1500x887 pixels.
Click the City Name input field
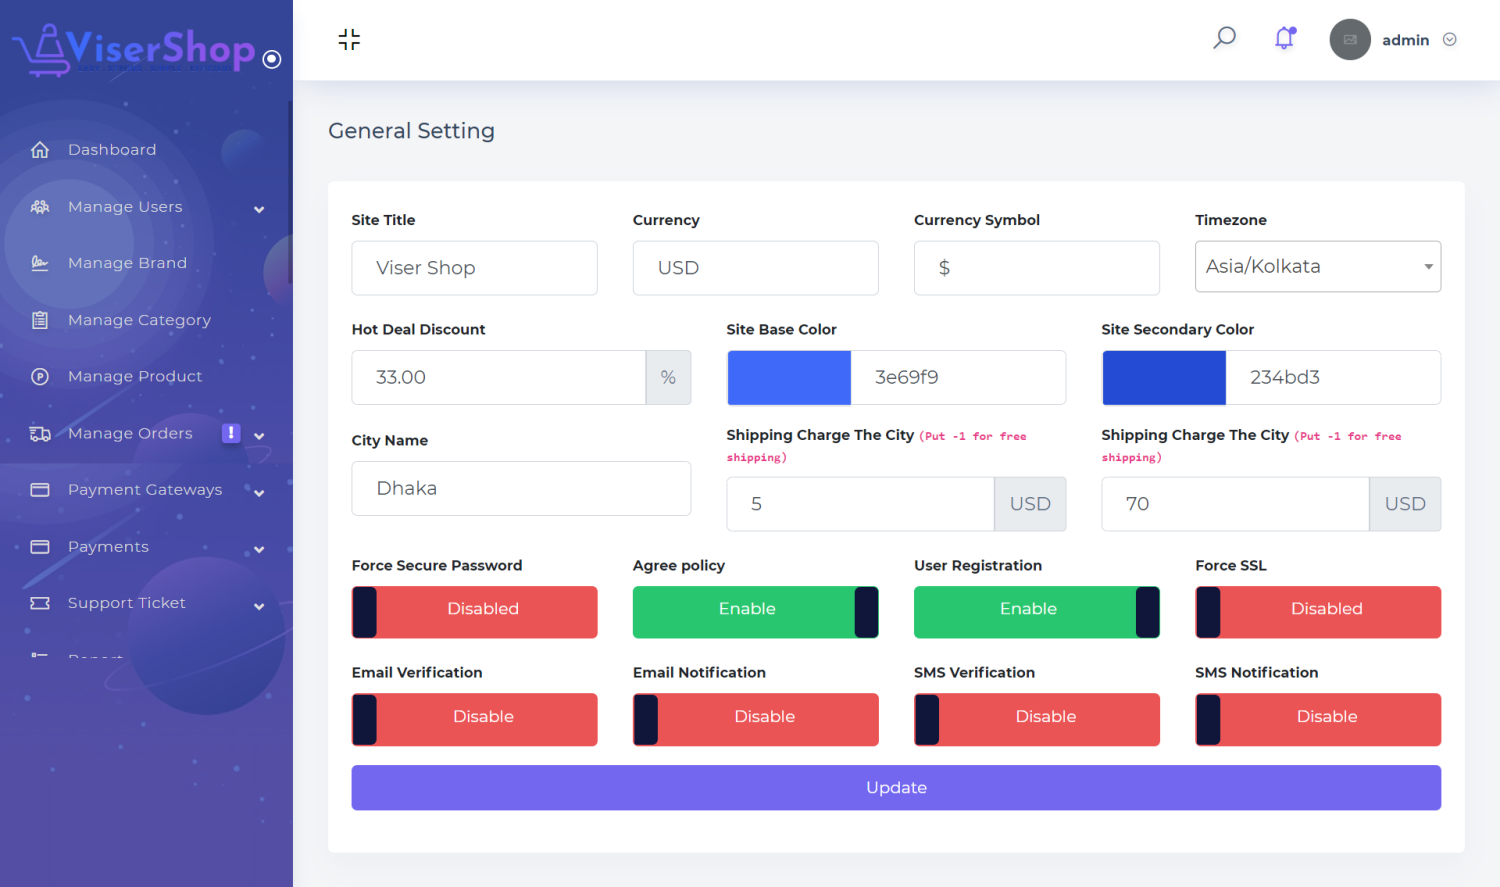[x=521, y=489]
